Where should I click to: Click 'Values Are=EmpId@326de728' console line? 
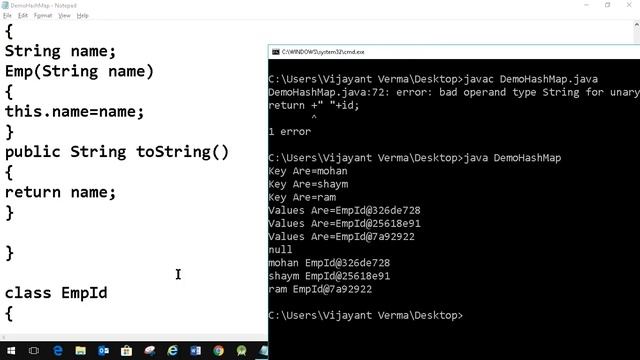pyautogui.click(x=344, y=211)
